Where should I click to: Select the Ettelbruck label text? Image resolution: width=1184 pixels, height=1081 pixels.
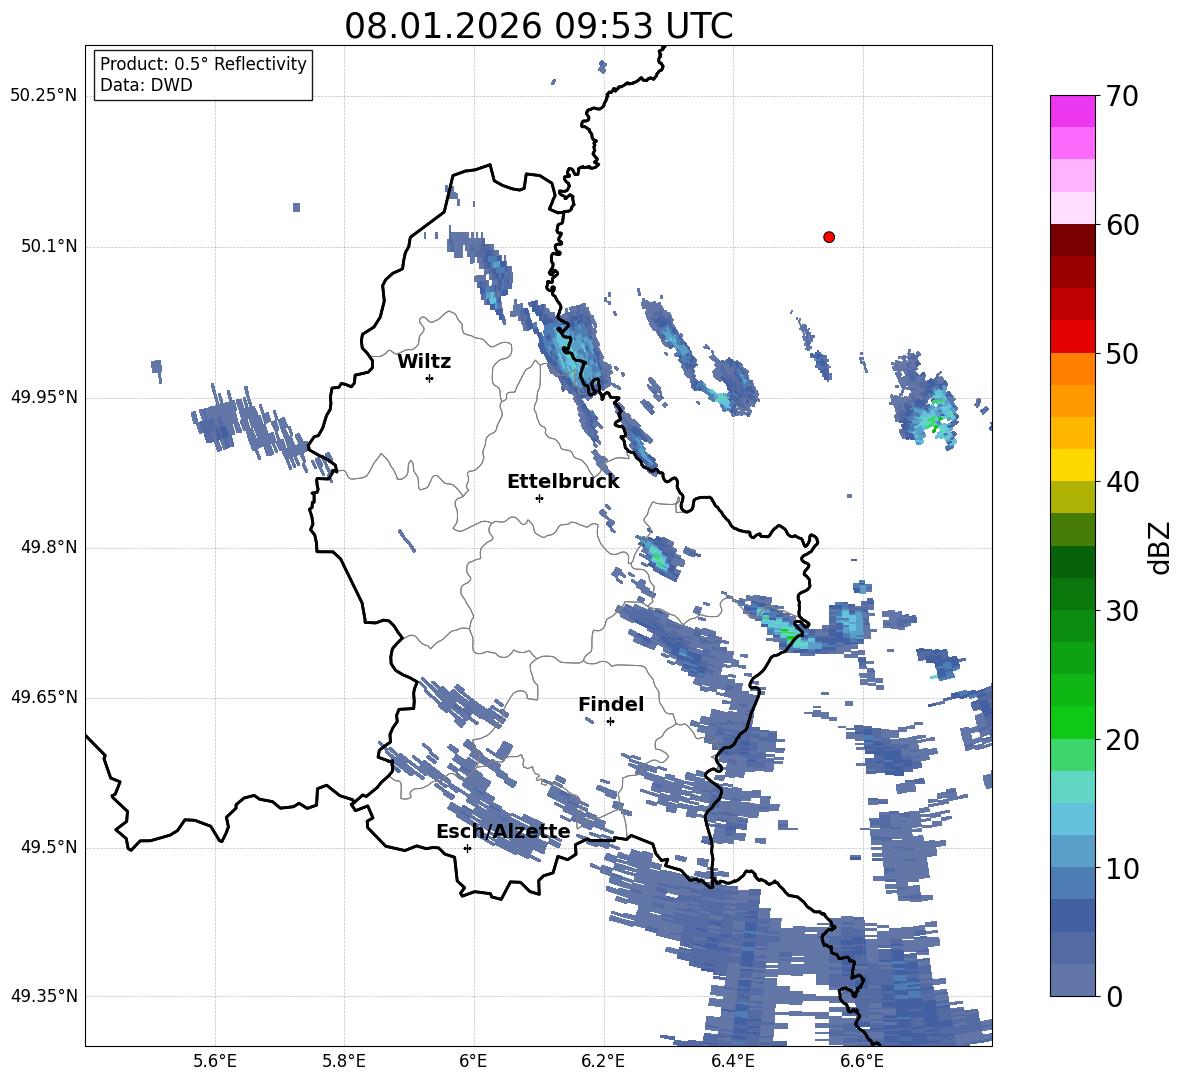click(x=563, y=482)
